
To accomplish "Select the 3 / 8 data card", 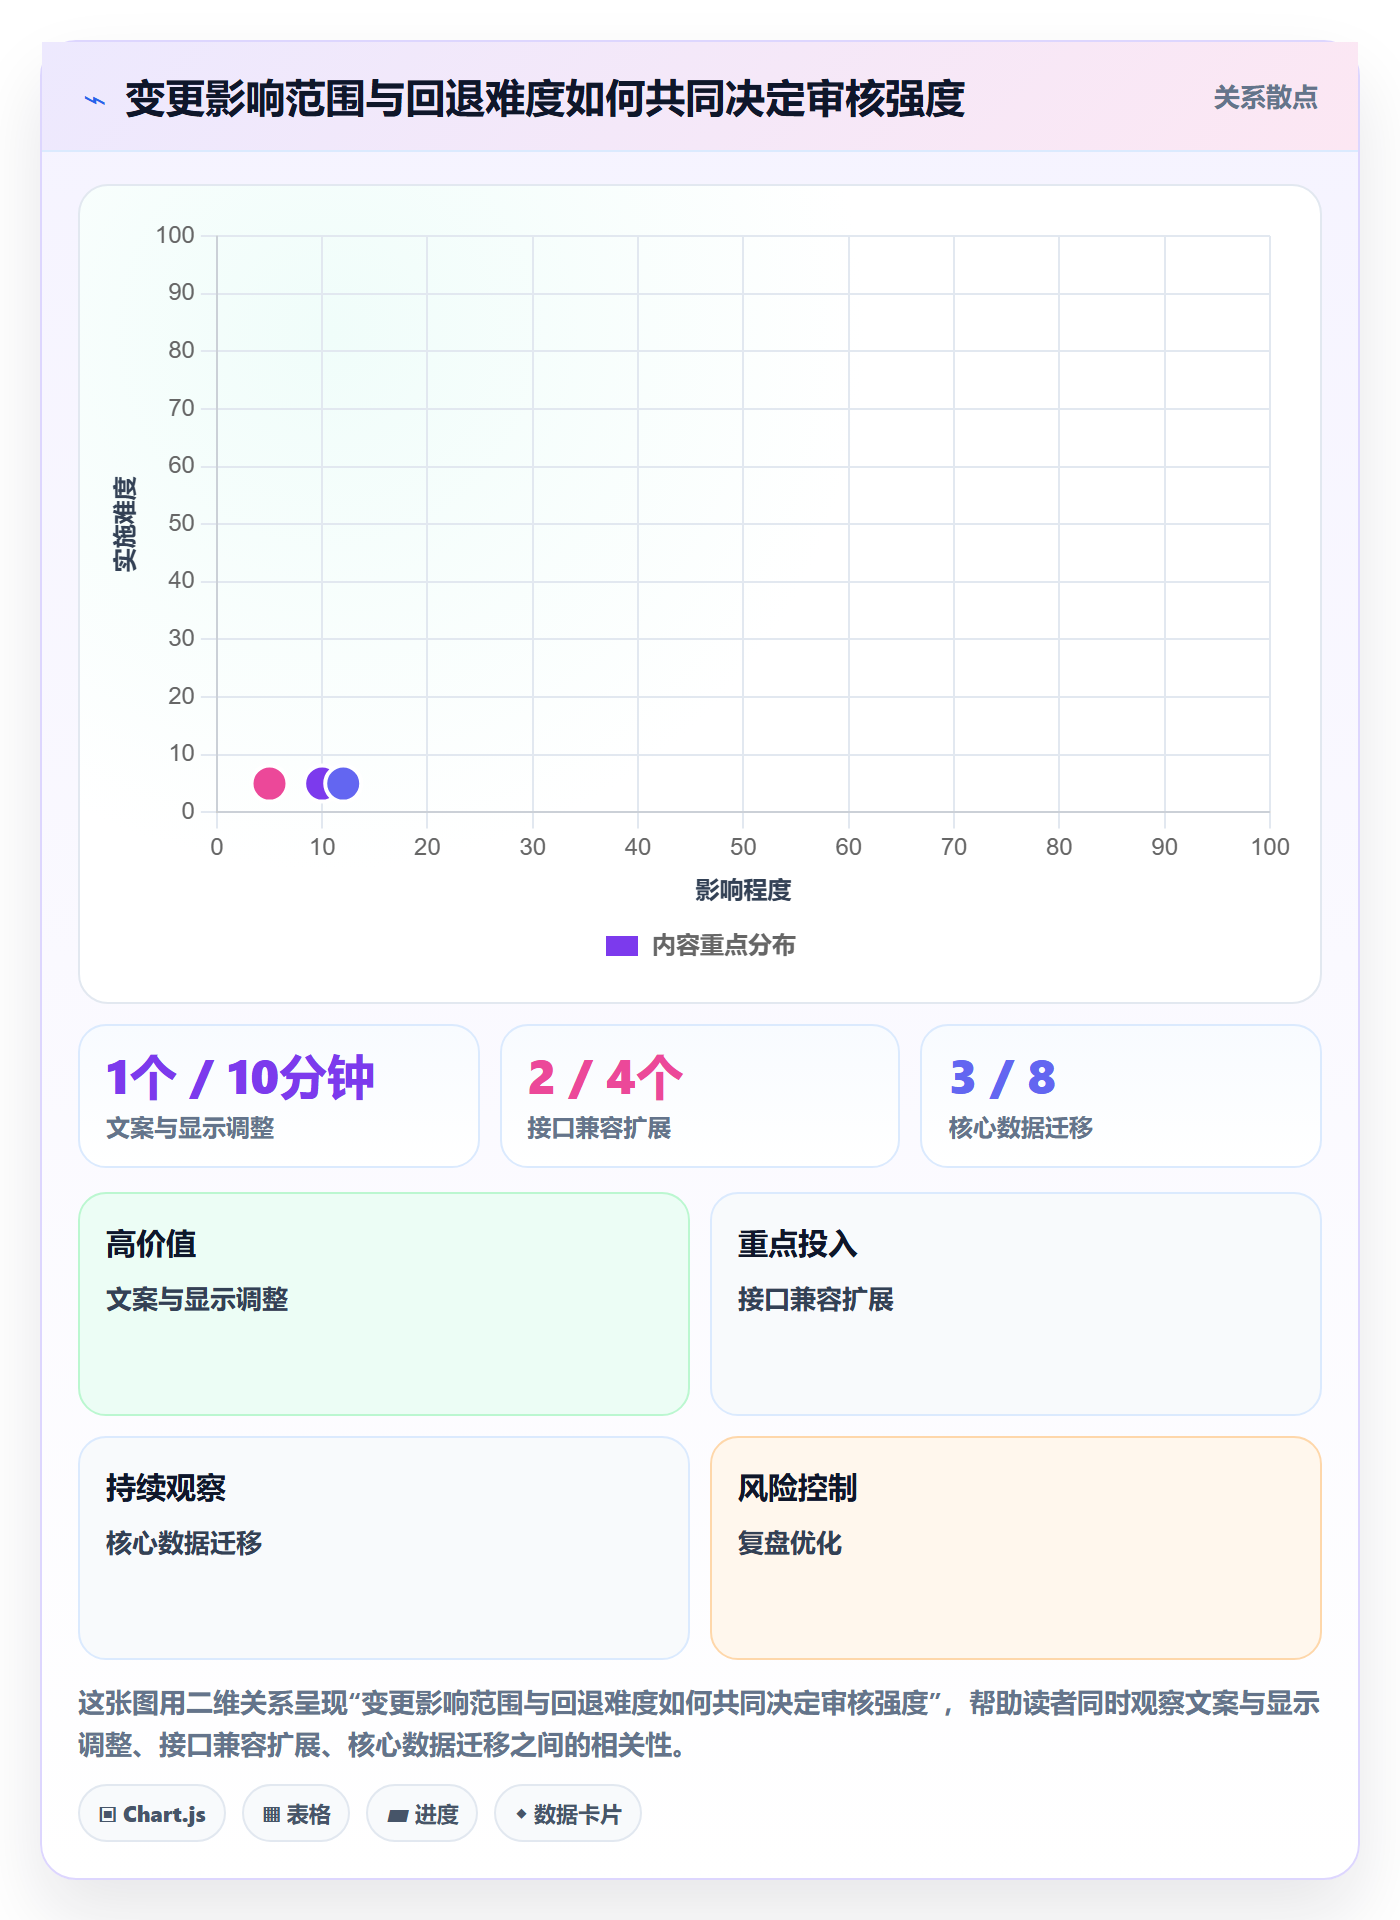I will click(1121, 1096).
